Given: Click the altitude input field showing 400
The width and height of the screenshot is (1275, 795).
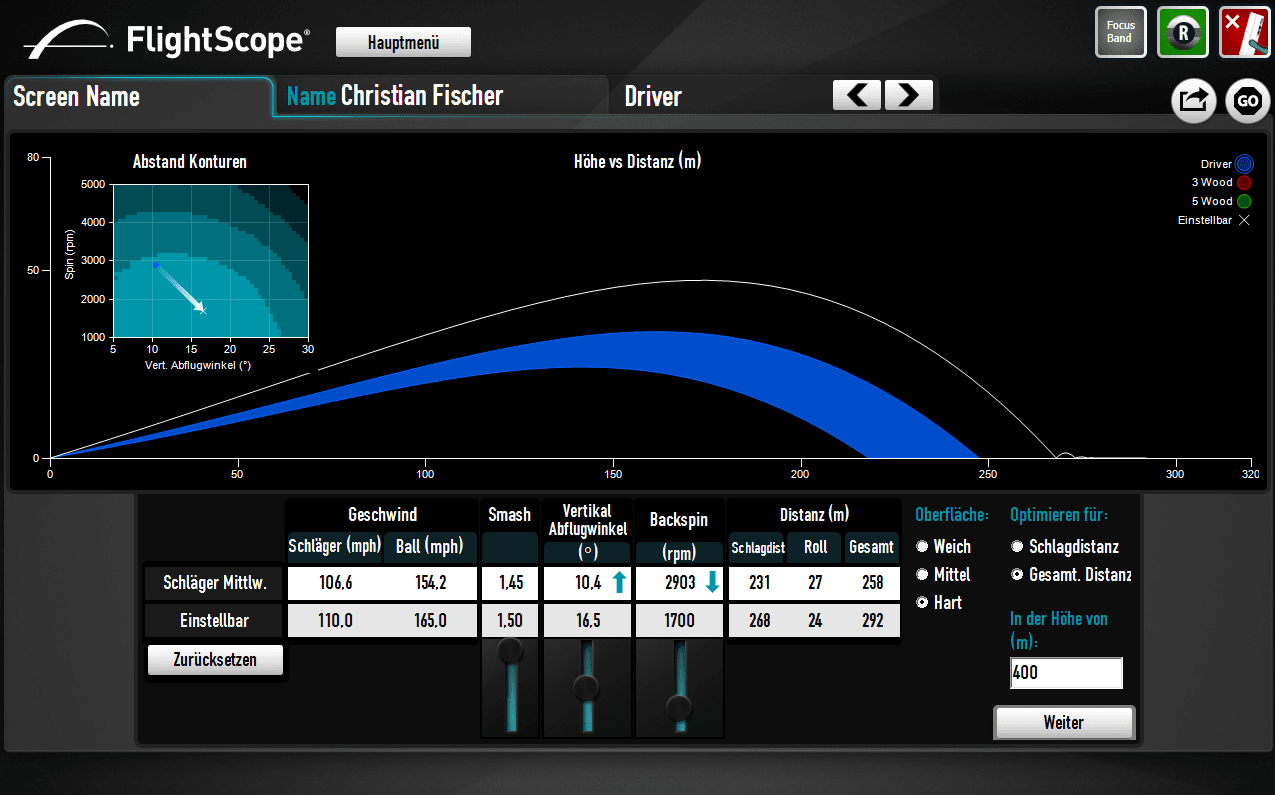Looking at the screenshot, I should (1065, 673).
